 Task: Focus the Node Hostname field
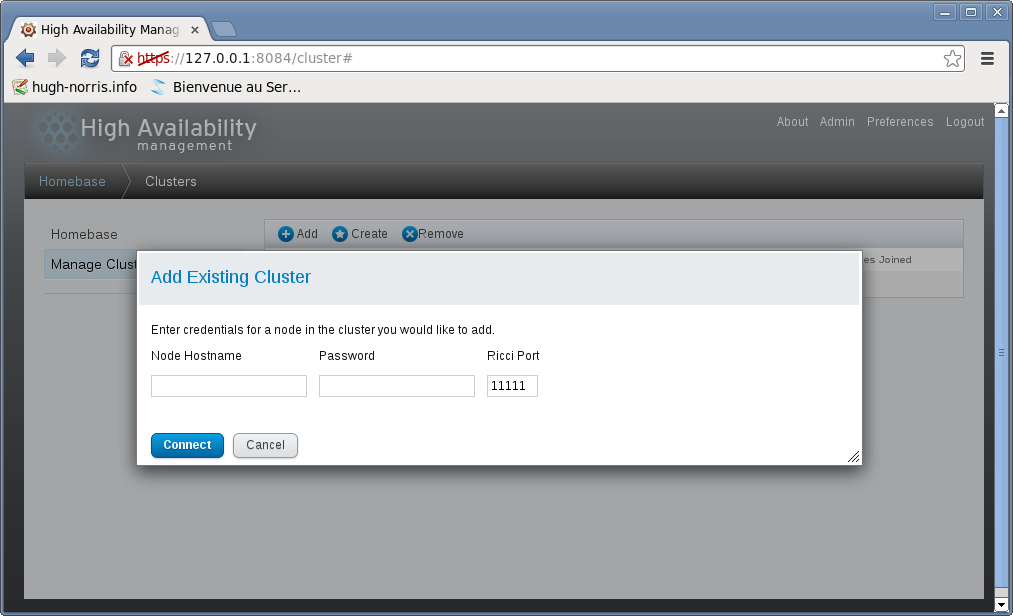(x=228, y=386)
